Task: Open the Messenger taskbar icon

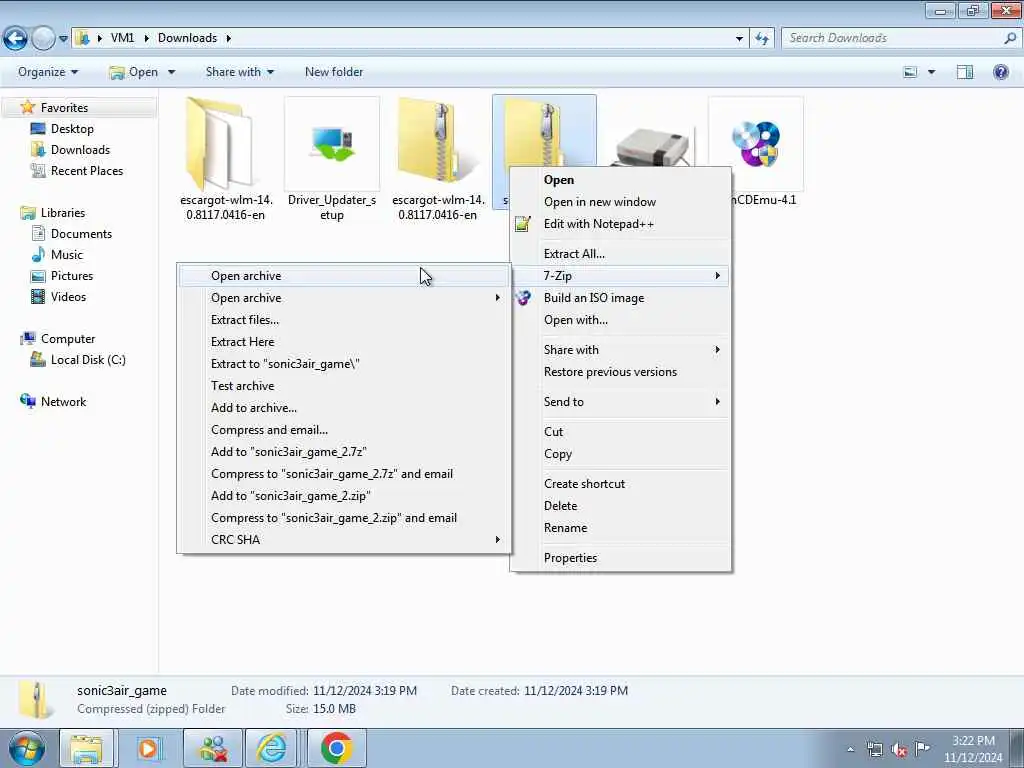Action: point(213,748)
